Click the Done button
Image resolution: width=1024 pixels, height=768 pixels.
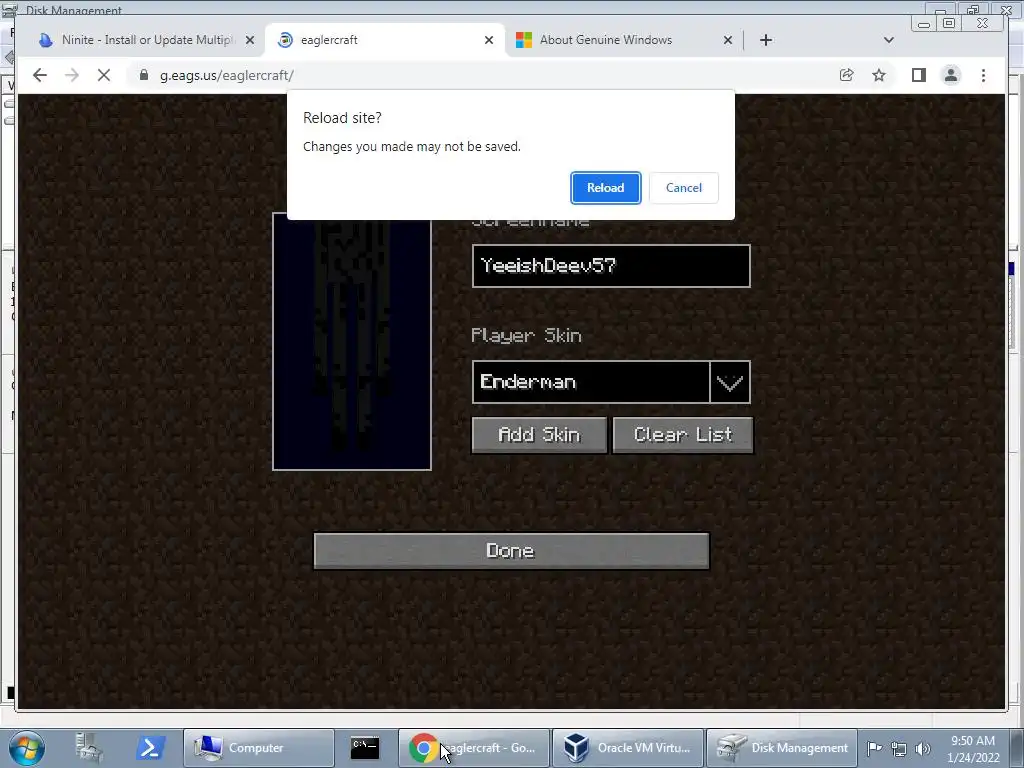tap(511, 551)
